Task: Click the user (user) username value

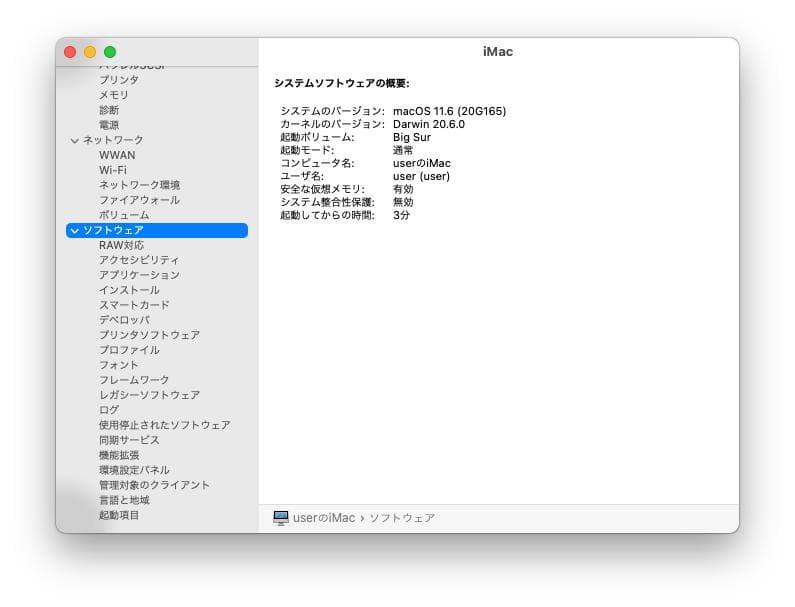Action: (421, 176)
